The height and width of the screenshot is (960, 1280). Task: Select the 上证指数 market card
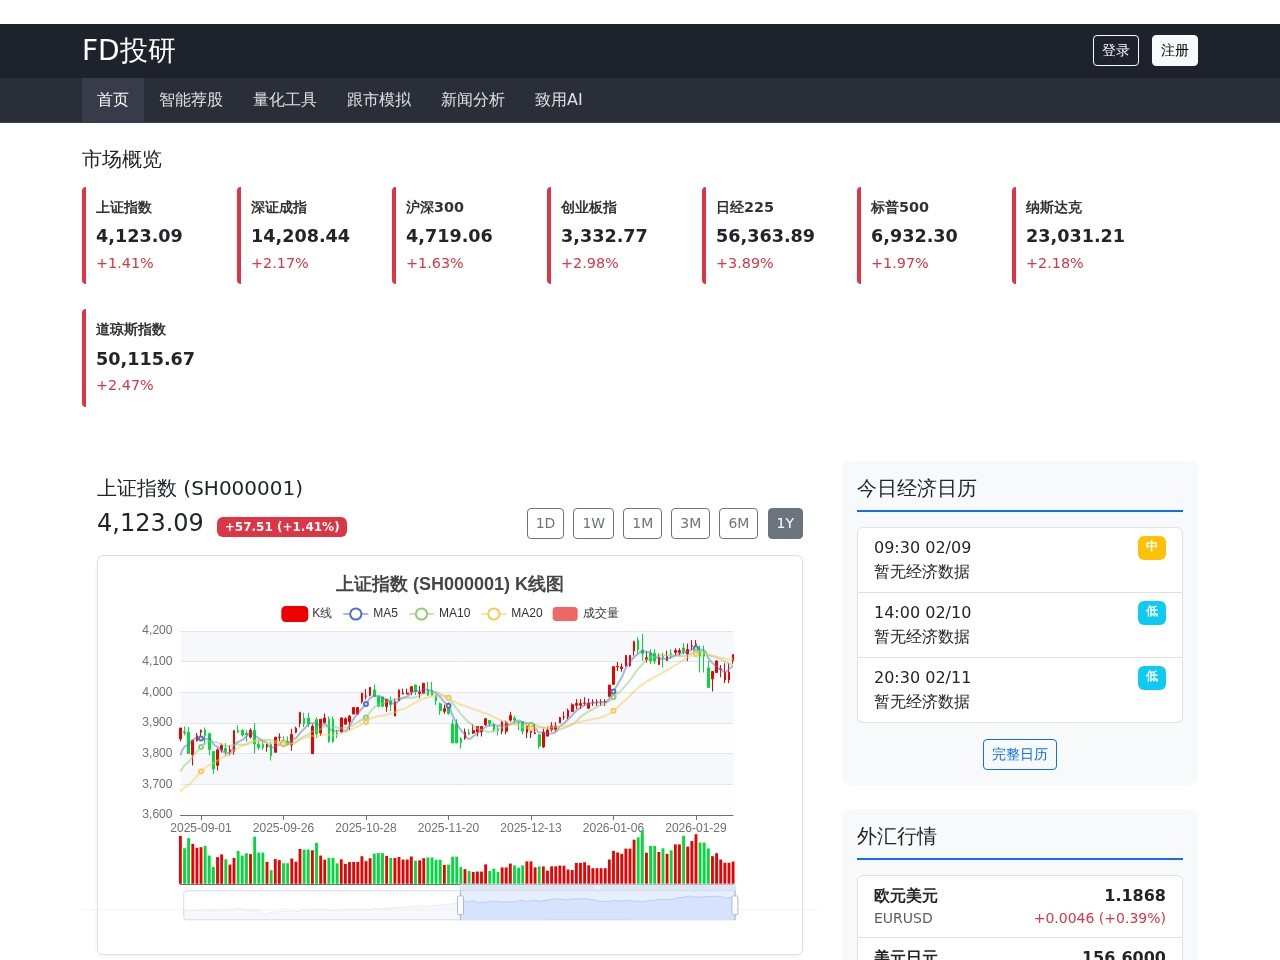[x=147, y=235]
